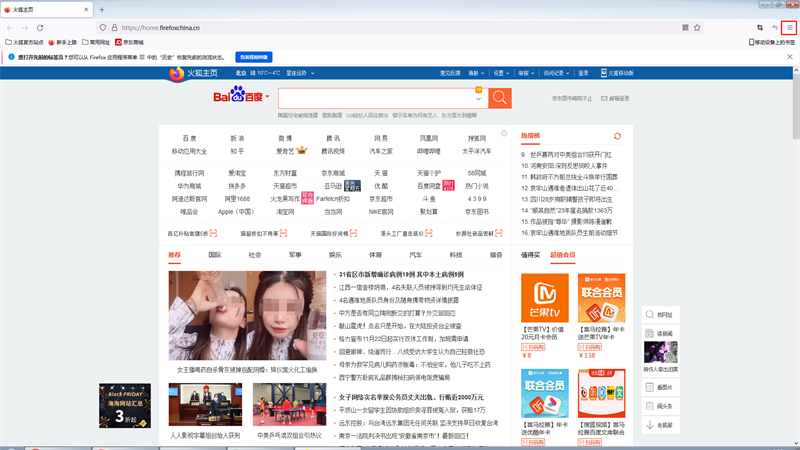Open 火狐官方站点 bookmarks folder
The height and width of the screenshot is (450, 800).
click(24, 42)
